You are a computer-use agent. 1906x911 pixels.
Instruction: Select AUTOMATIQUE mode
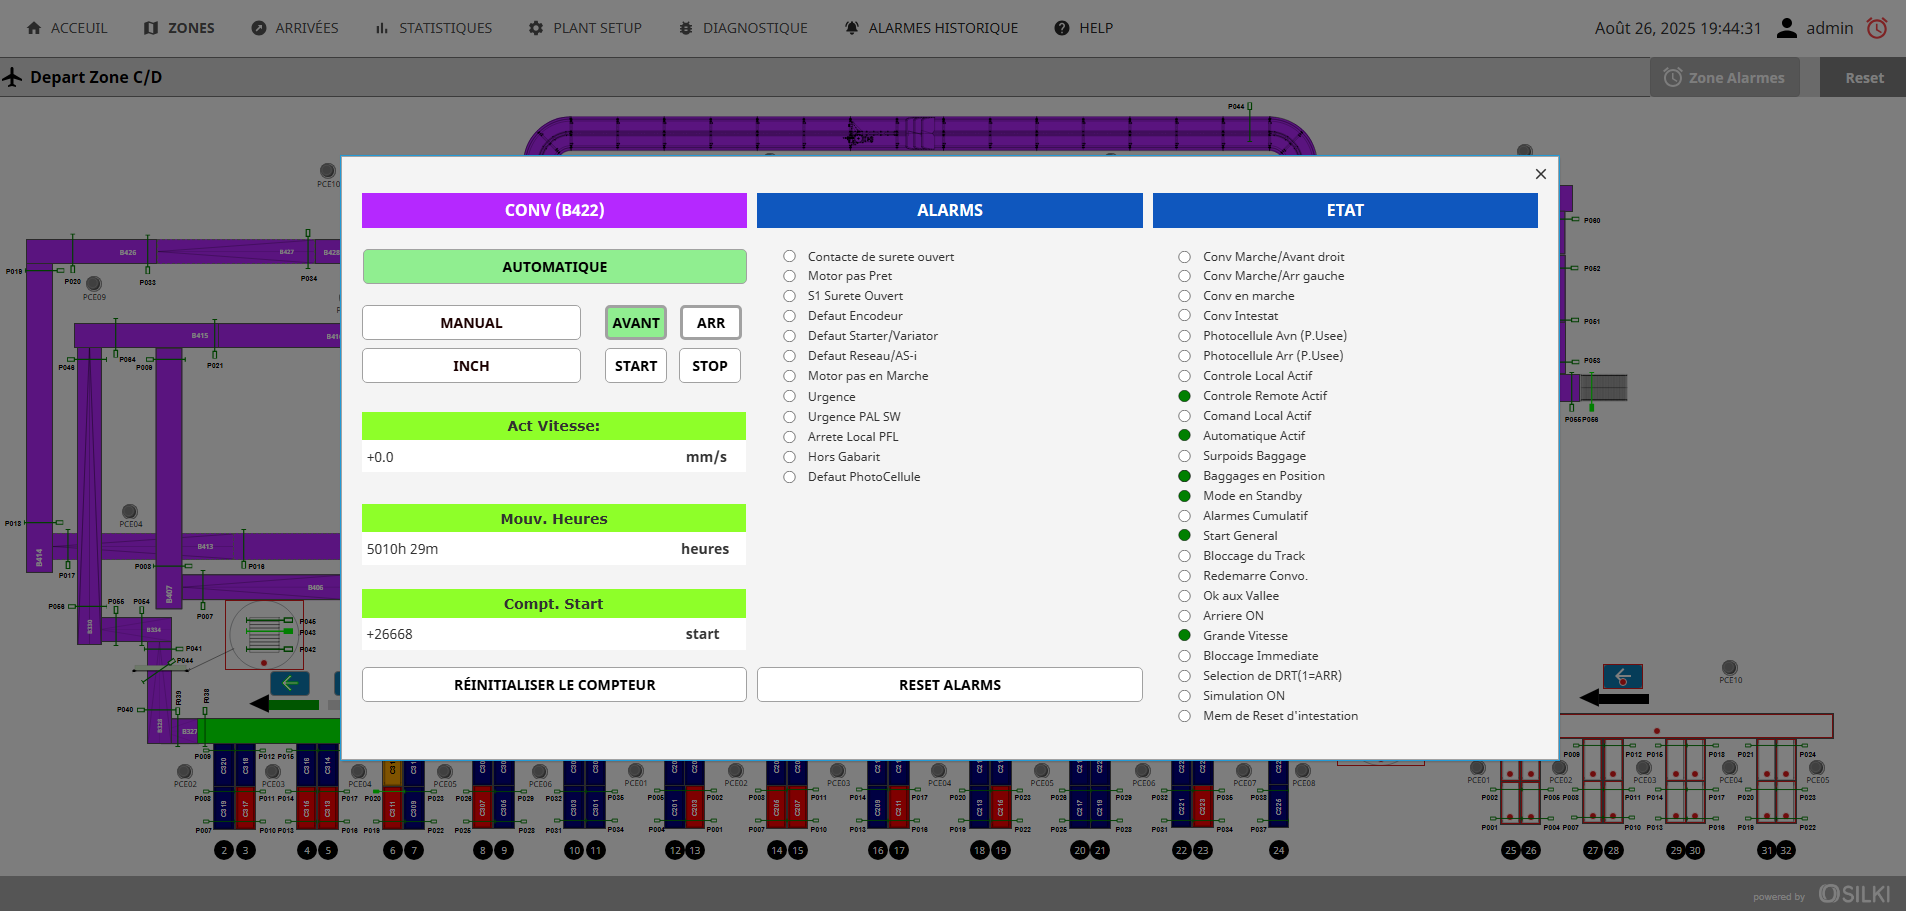point(554,267)
